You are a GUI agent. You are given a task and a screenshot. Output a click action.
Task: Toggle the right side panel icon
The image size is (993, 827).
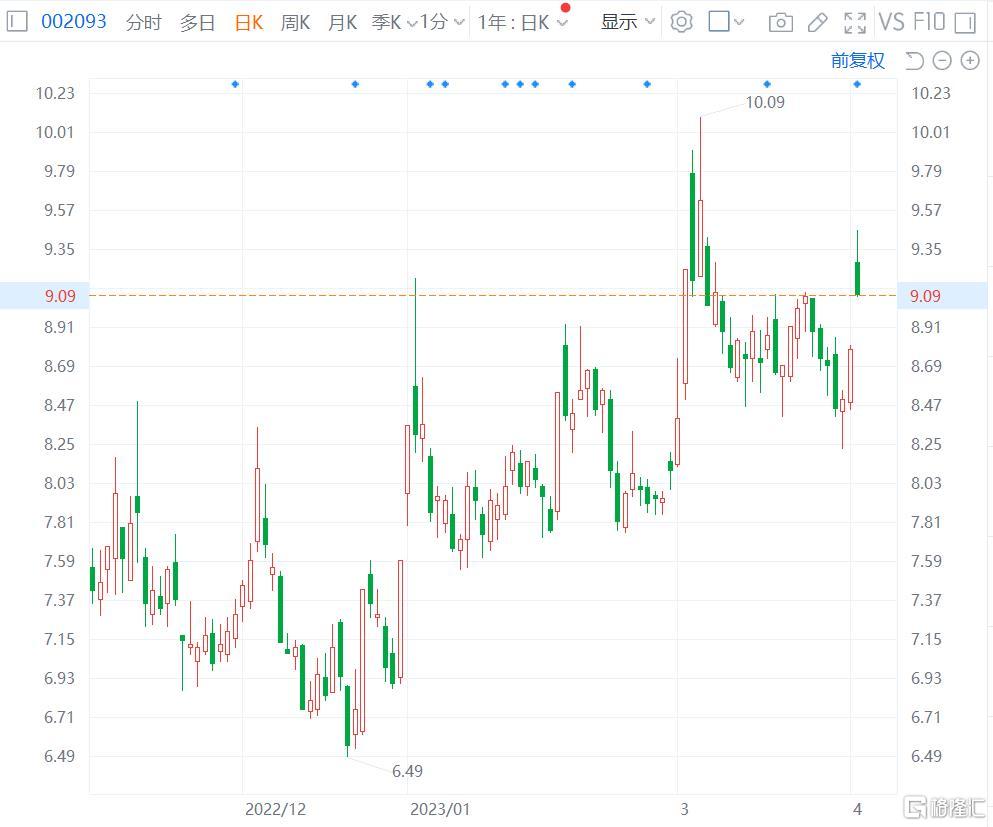point(965,23)
